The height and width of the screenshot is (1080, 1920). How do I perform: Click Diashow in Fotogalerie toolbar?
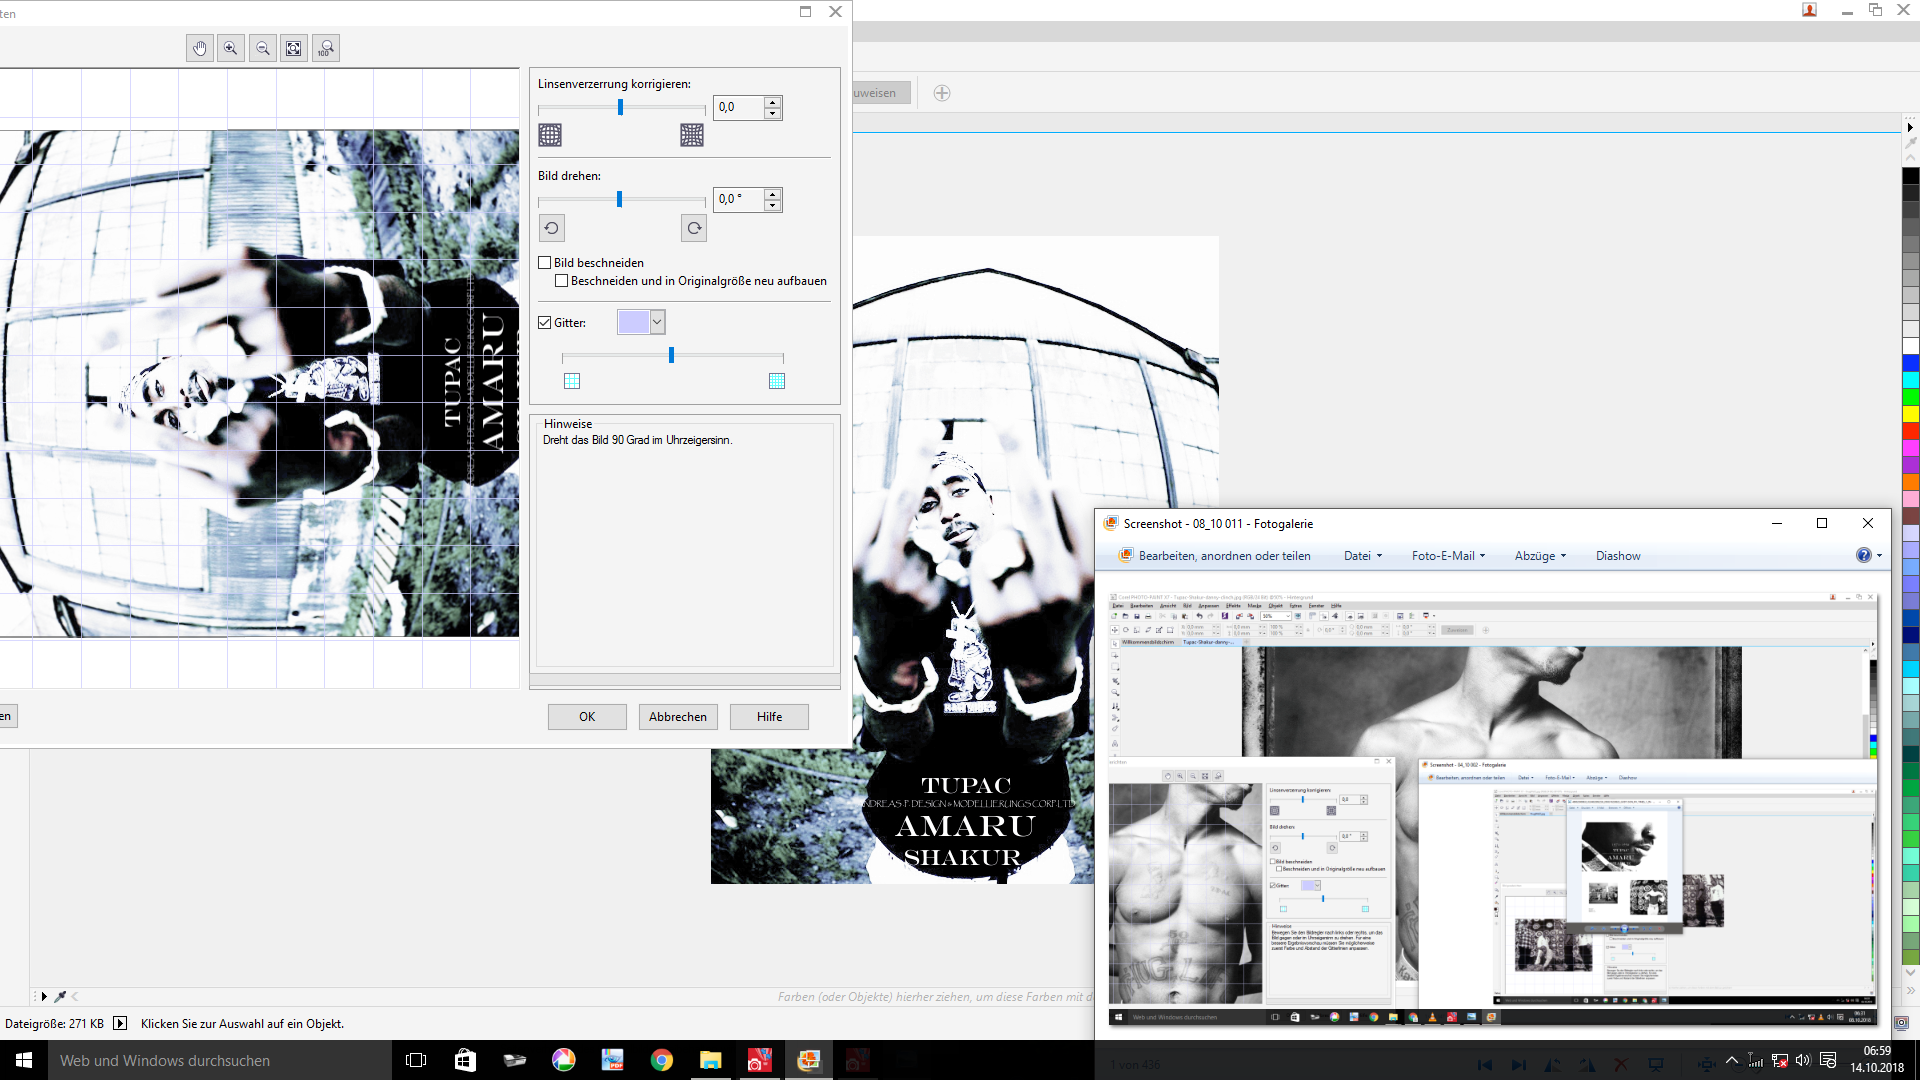tap(1618, 556)
